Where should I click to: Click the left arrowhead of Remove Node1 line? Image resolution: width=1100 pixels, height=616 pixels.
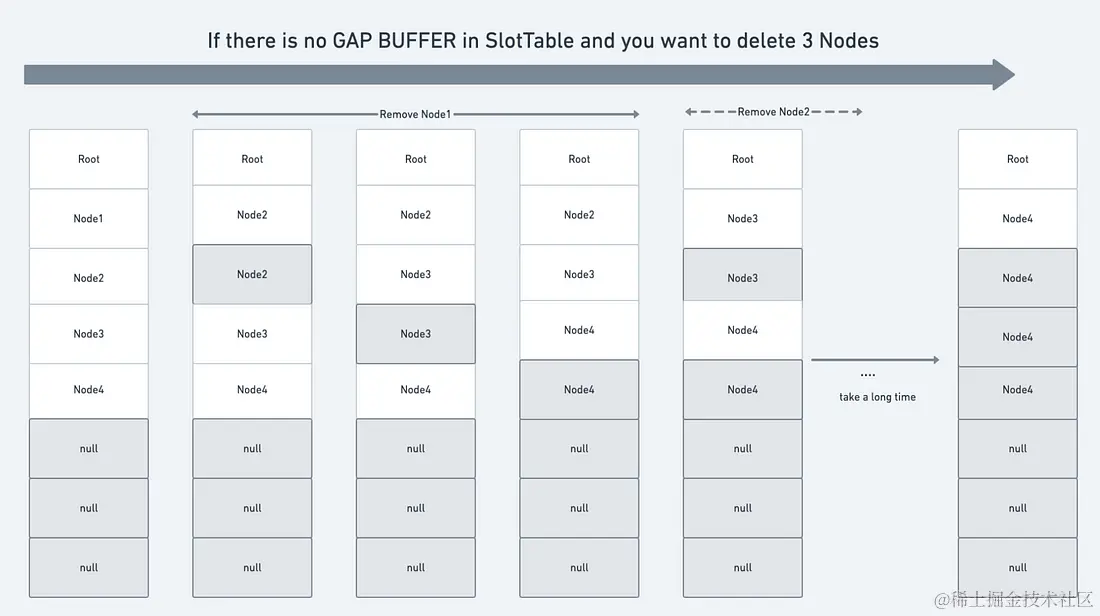(x=196, y=114)
